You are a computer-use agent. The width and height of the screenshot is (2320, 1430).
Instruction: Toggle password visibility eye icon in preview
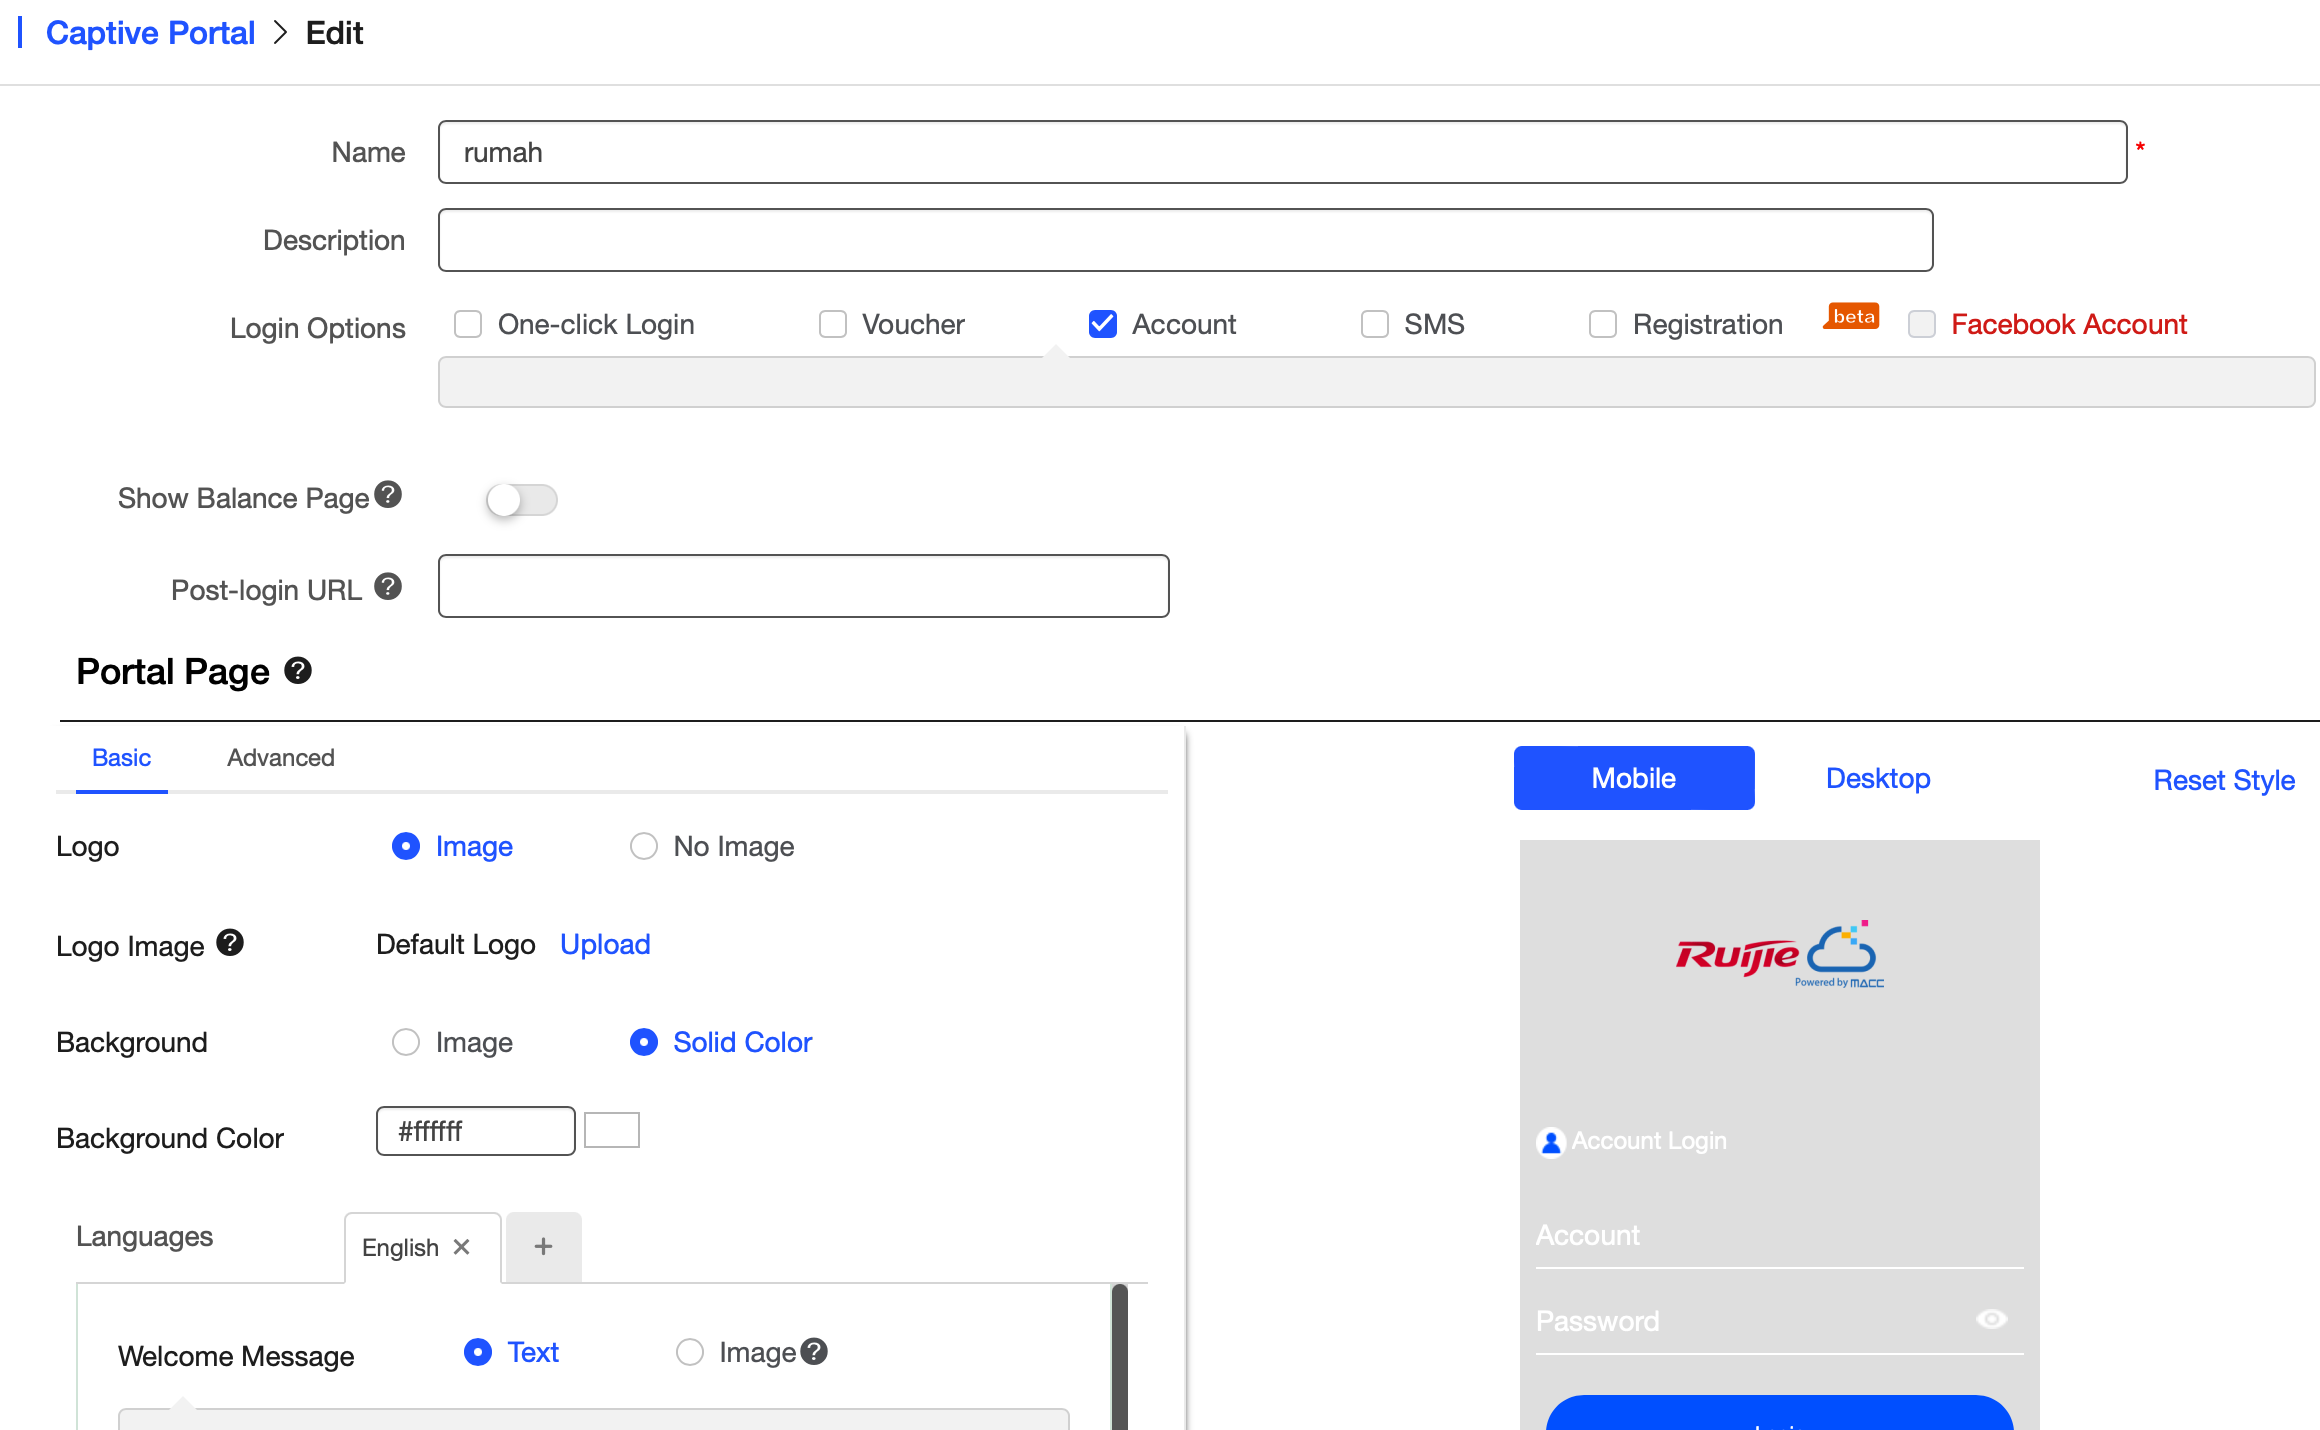tap(1991, 1319)
